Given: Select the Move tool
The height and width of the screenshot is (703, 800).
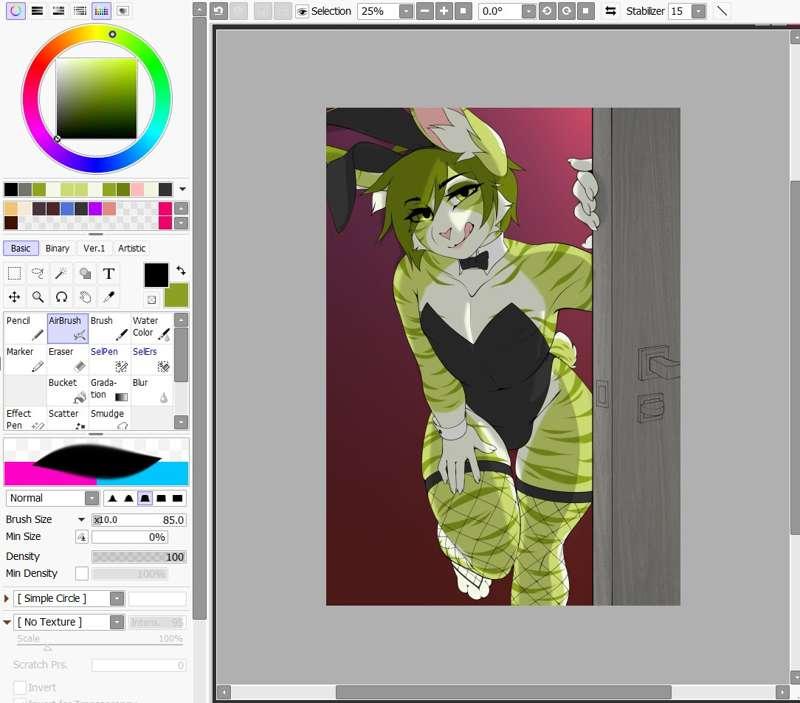Looking at the screenshot, I should tap(14, 297).
